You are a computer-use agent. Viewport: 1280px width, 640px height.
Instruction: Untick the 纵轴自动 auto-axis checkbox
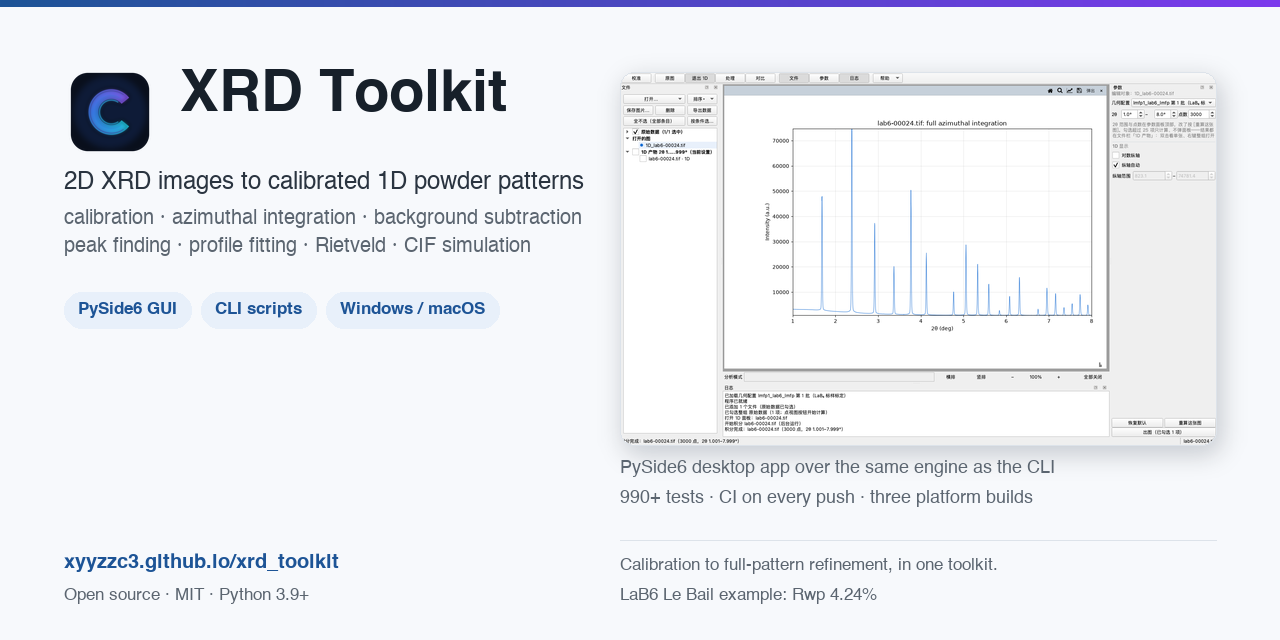pos(1116,165)
